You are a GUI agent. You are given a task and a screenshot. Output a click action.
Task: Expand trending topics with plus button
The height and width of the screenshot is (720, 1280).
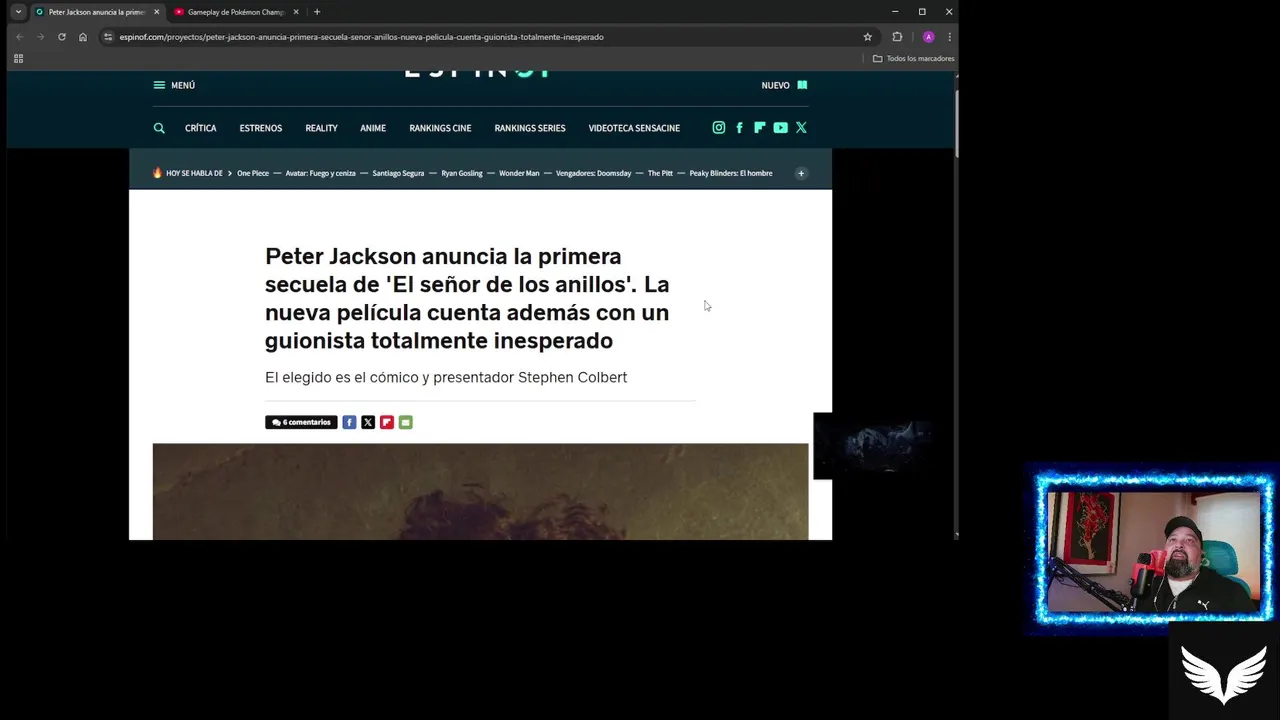[801, 173]
